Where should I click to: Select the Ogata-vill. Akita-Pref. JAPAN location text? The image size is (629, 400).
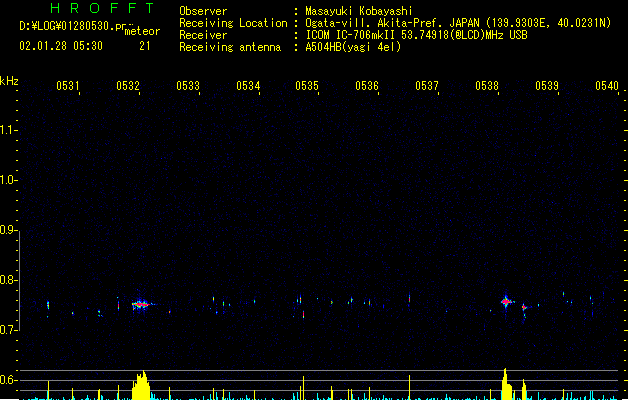pos(458,23)
